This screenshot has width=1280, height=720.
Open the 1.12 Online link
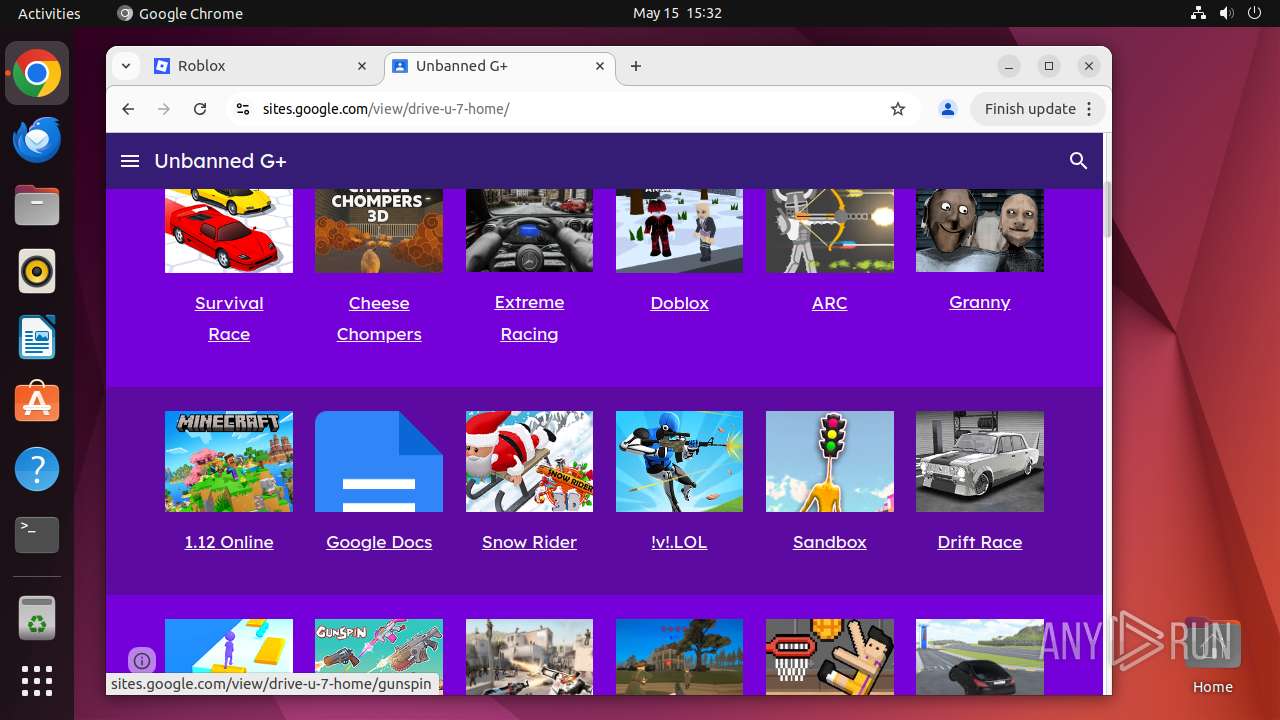tap(229, 542)
